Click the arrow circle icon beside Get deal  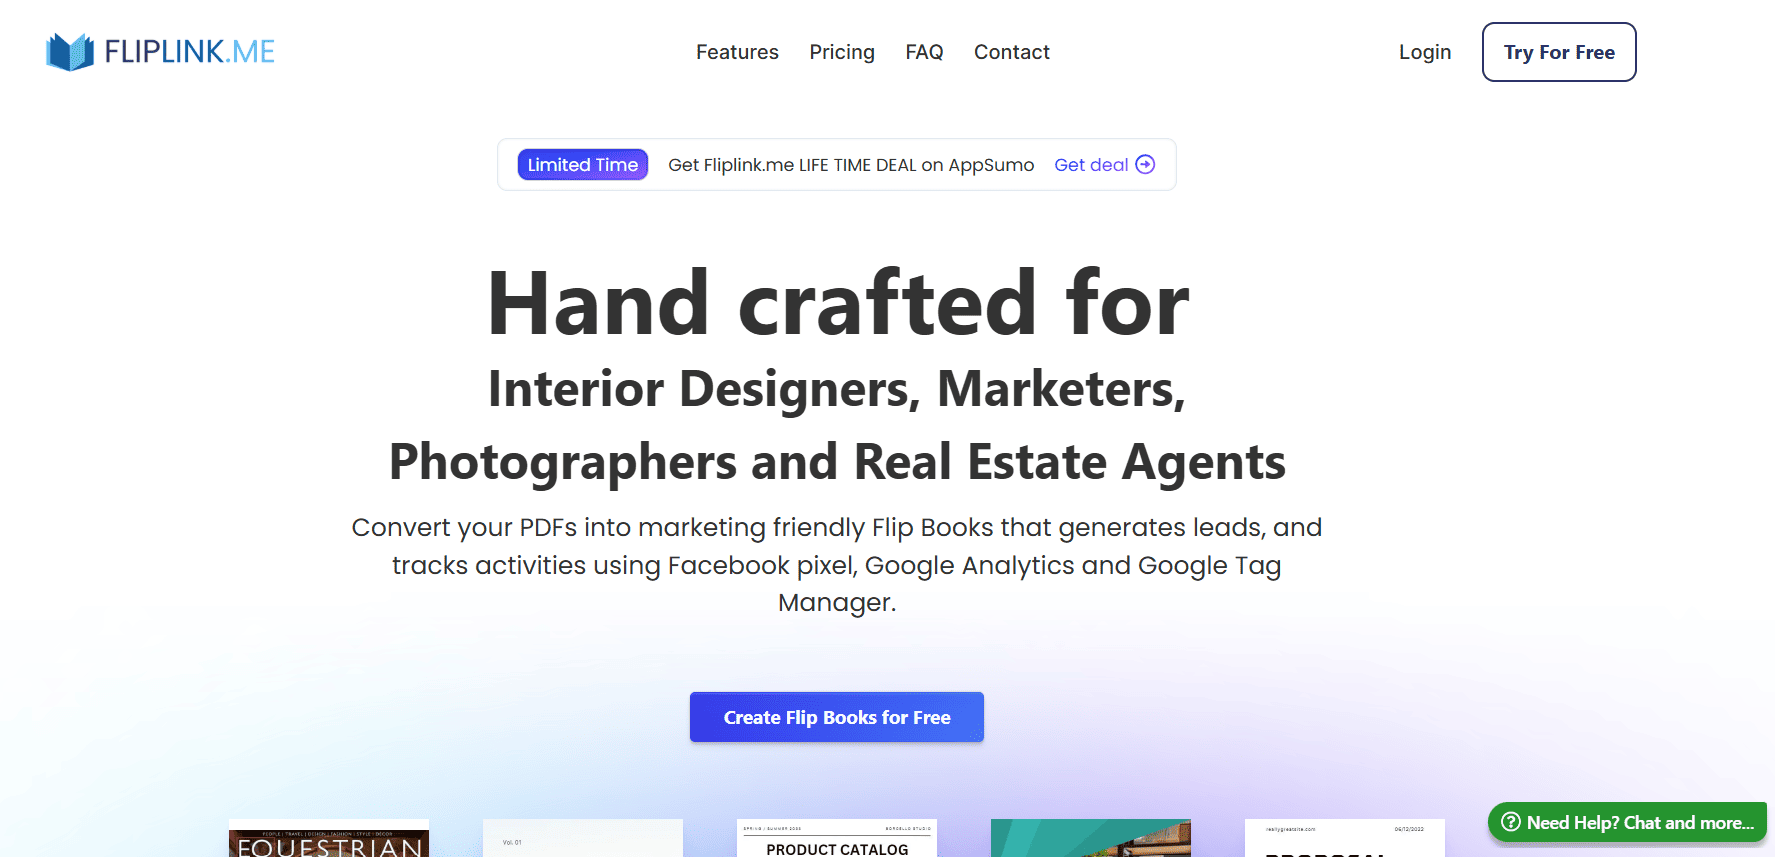1146,165
